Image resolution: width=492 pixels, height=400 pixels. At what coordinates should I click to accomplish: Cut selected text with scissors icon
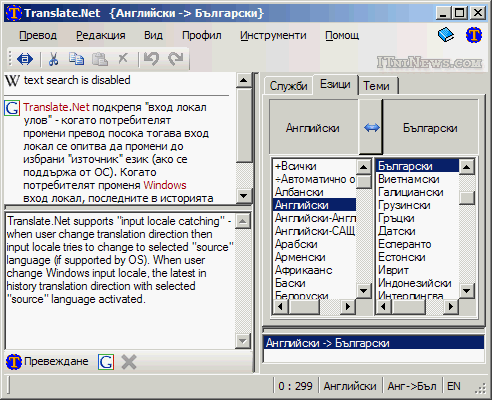click(53, 59)
